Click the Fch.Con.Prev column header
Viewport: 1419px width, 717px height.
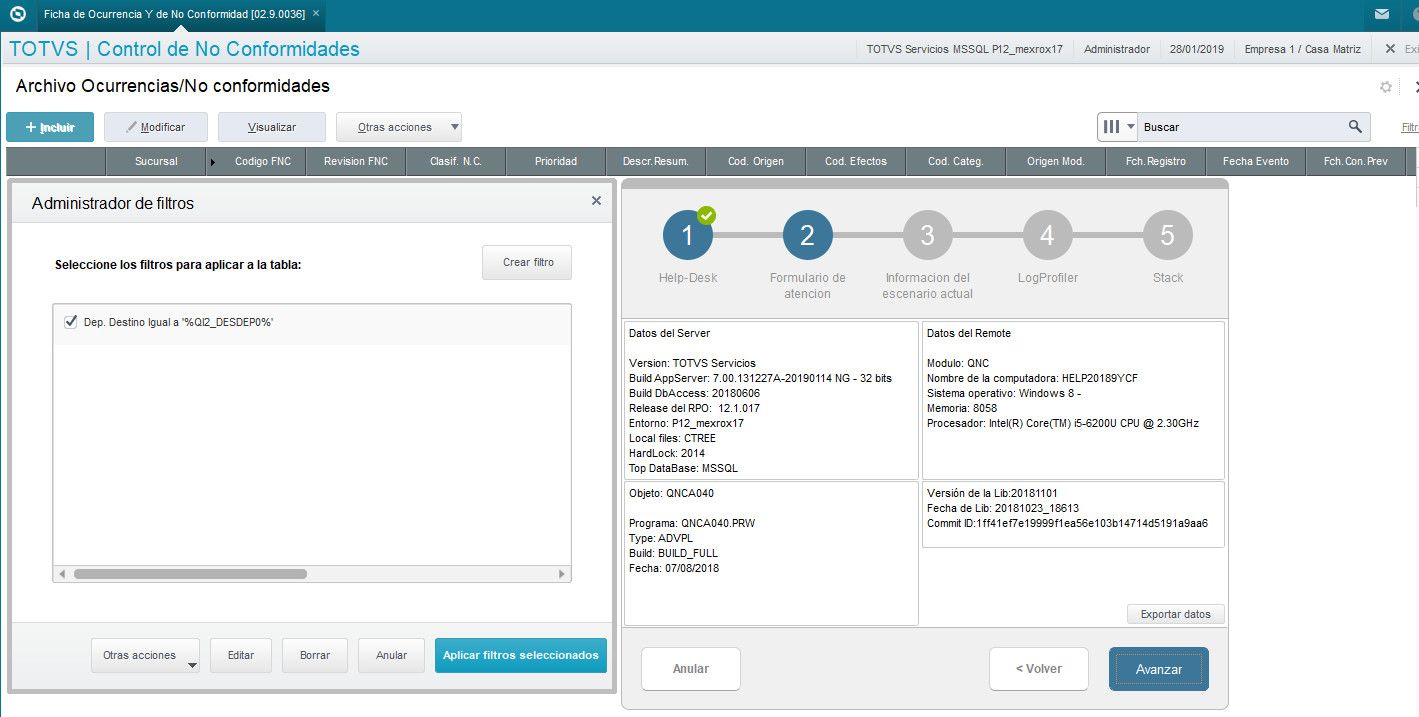(1356, 161)
